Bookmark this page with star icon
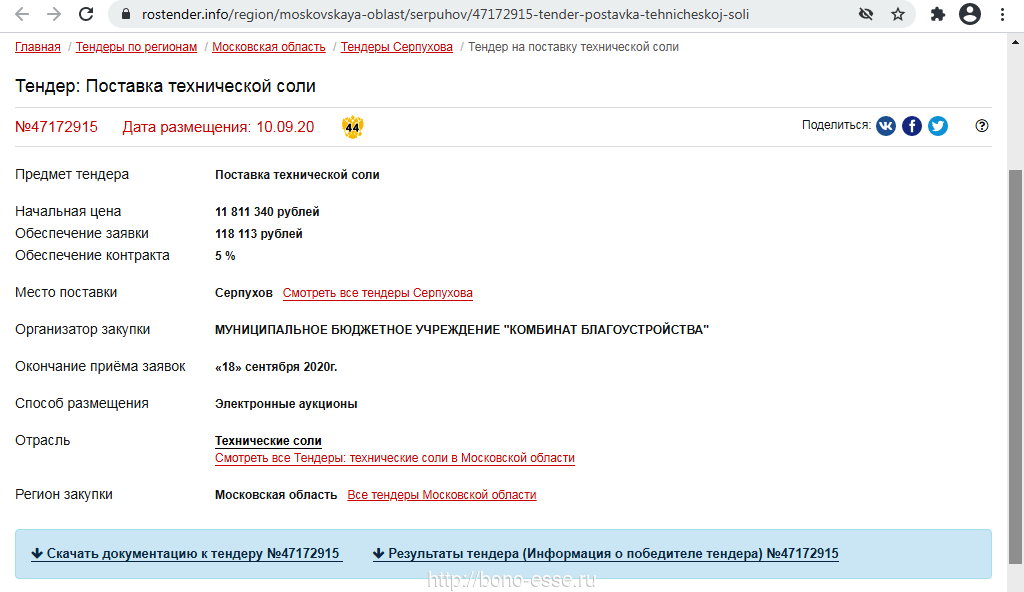Image resolution: width=1024 pixels, height=592 pixels. click(898, 14)
